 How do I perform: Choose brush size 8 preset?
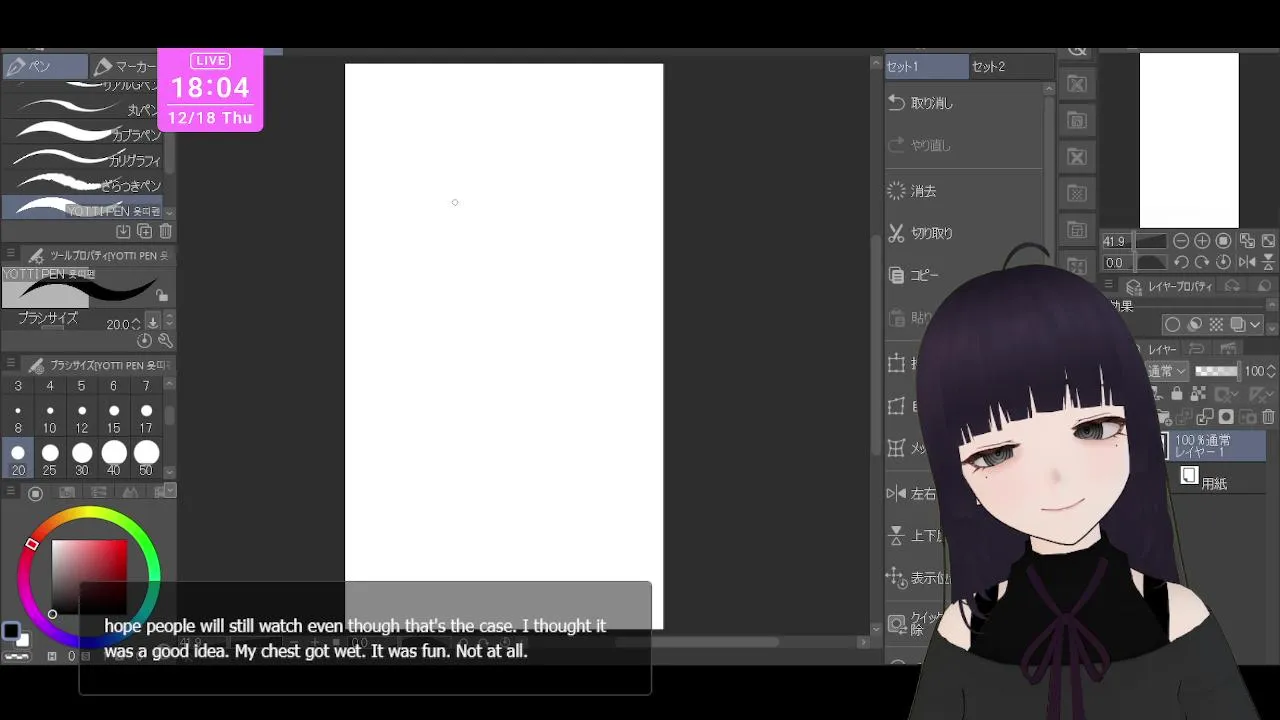coord(18,418)
